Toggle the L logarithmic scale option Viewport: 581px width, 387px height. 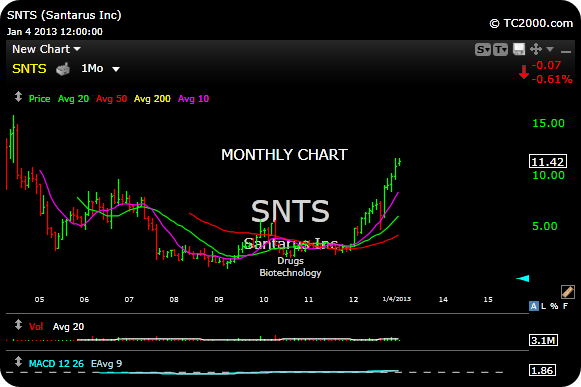tap(544, 306)
